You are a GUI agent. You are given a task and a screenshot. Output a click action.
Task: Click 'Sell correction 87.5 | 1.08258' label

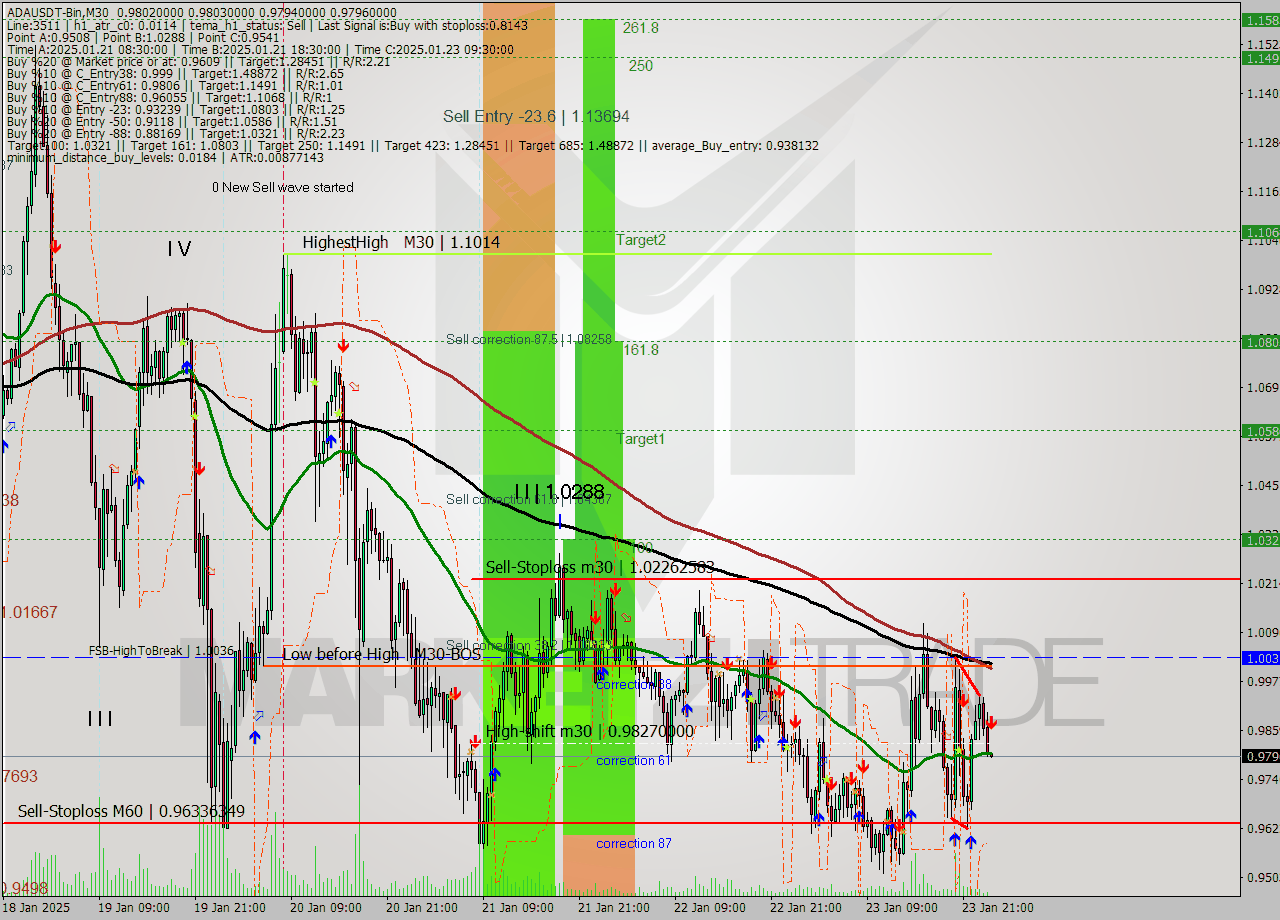(x=528, y=340)
